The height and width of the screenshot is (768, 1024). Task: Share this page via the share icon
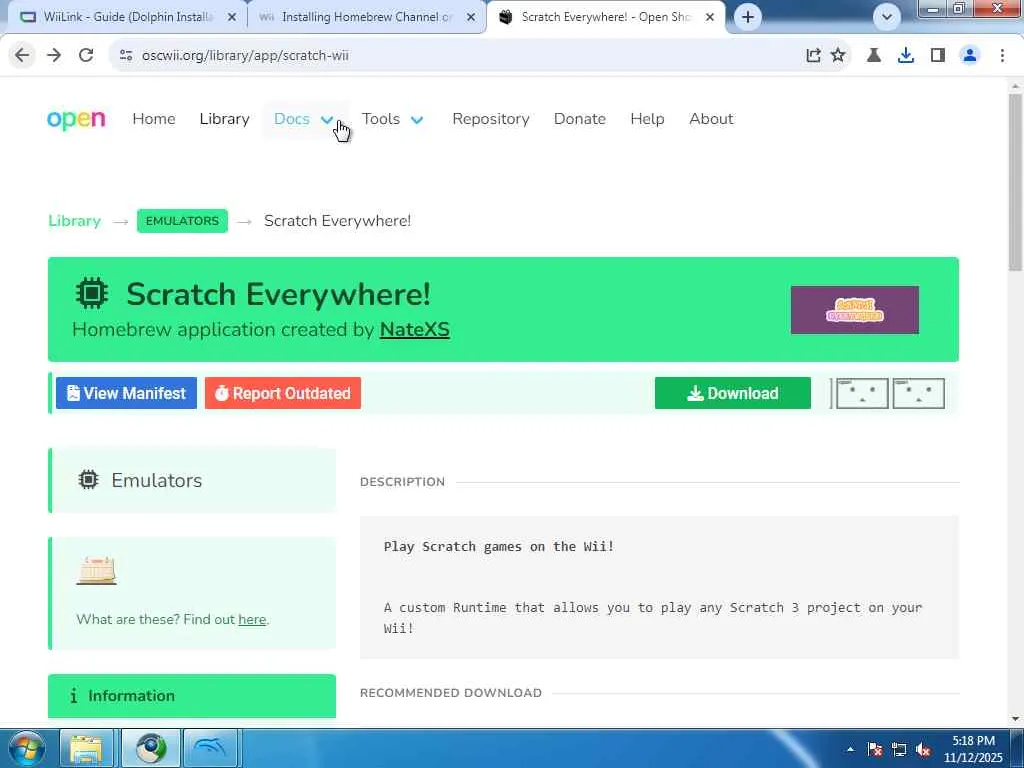[x=813, y=56]
